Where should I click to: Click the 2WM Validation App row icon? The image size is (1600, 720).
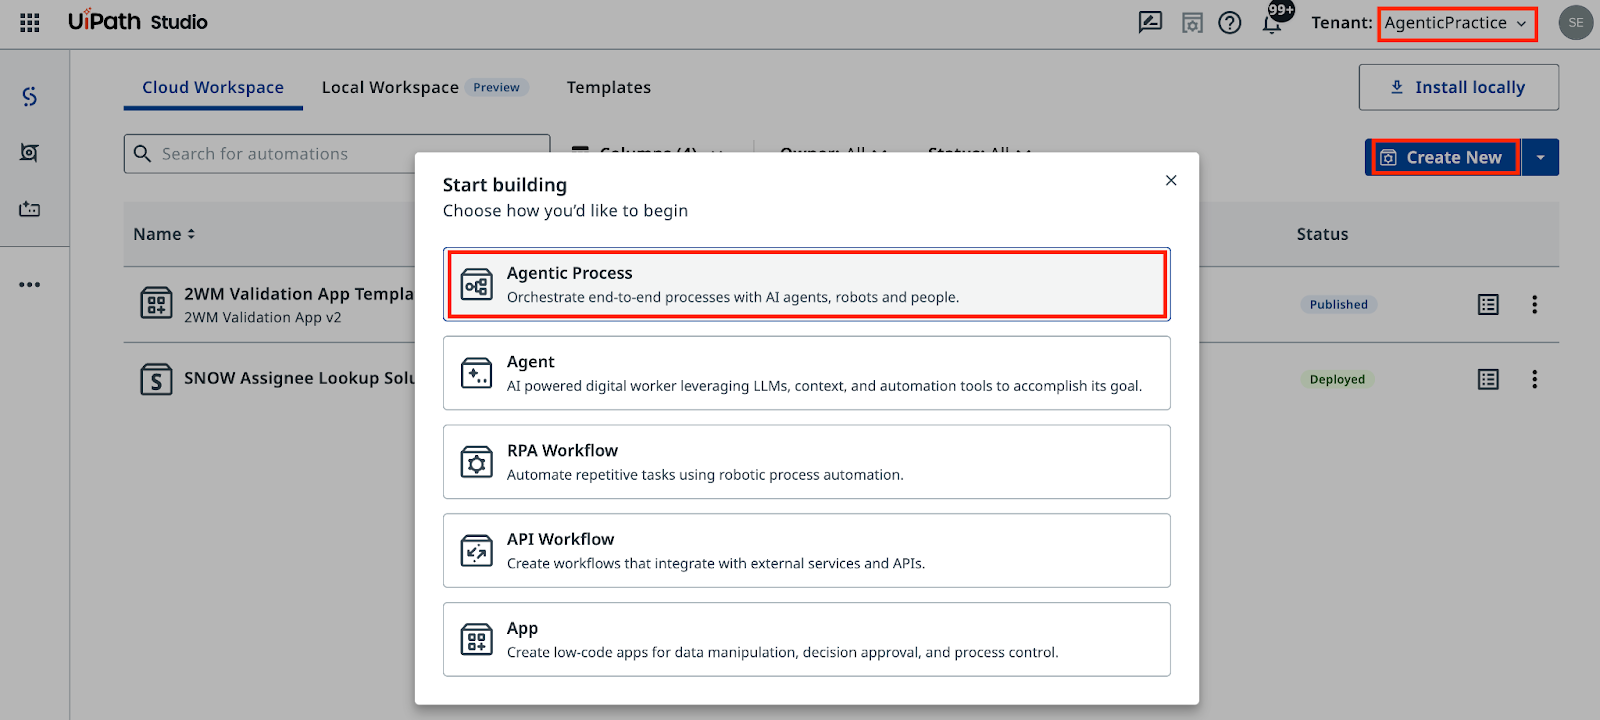[156, 303]
